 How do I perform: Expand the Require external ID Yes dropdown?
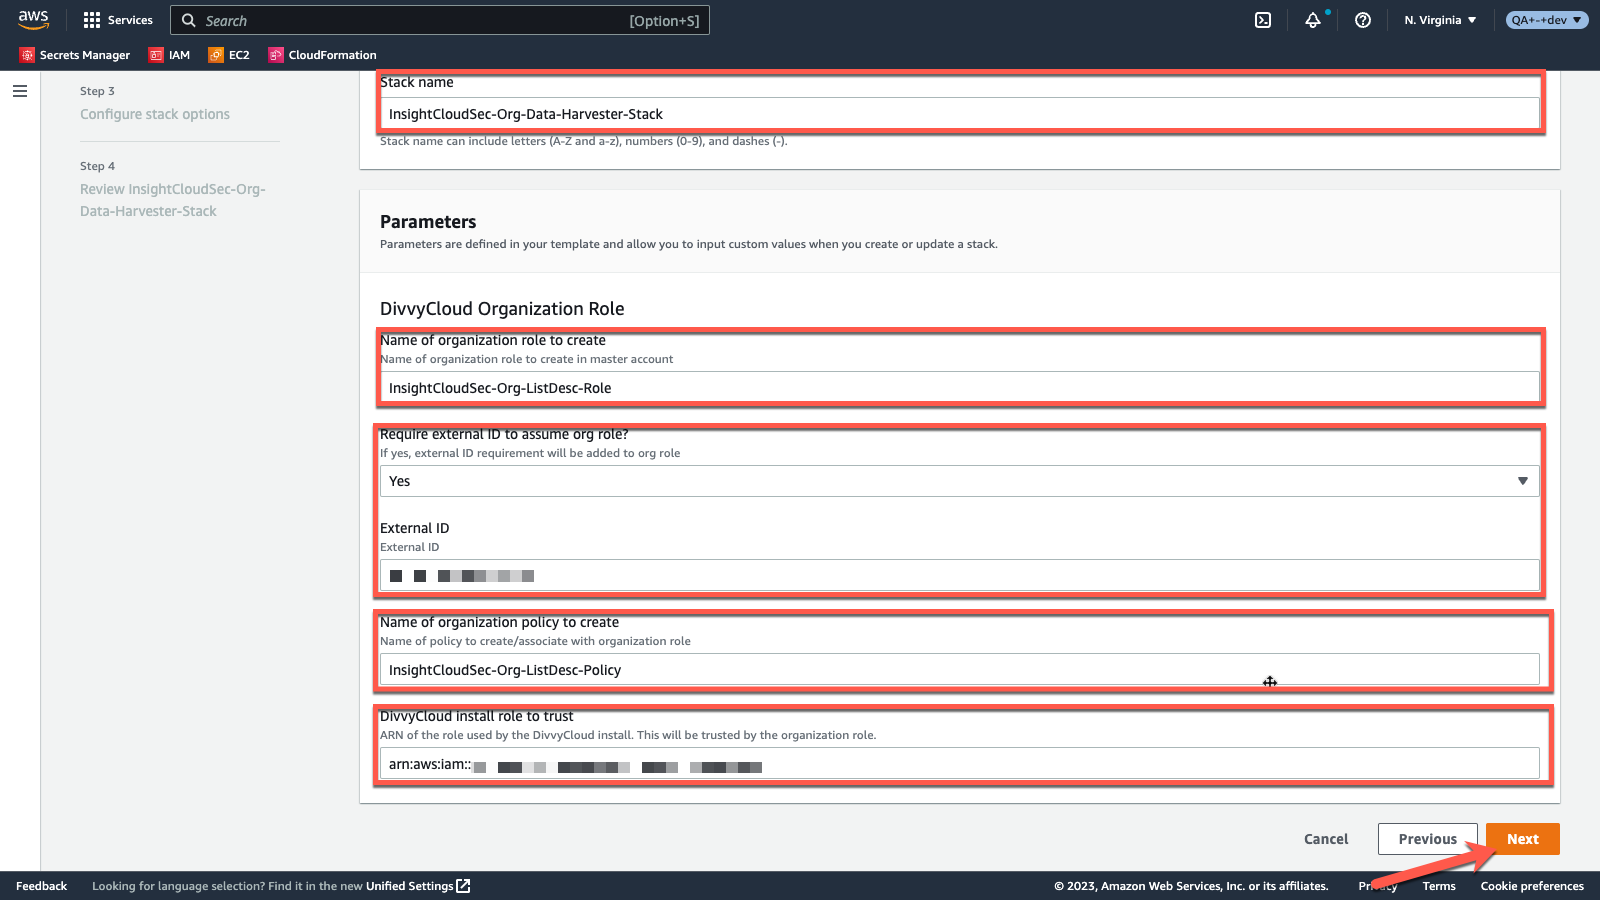coord(960,481)
